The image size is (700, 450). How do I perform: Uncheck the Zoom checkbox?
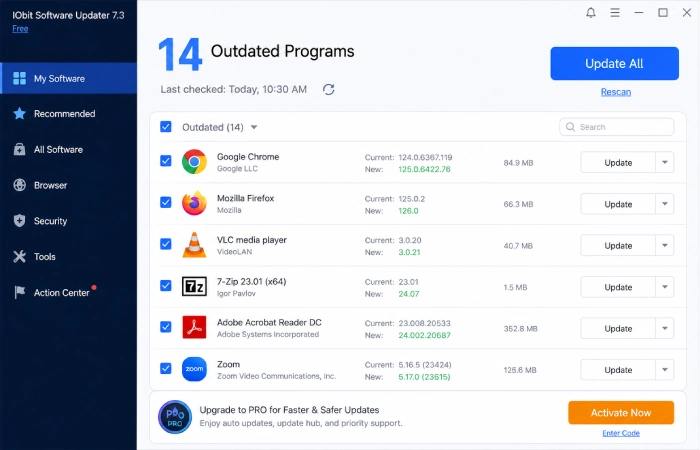166,368
